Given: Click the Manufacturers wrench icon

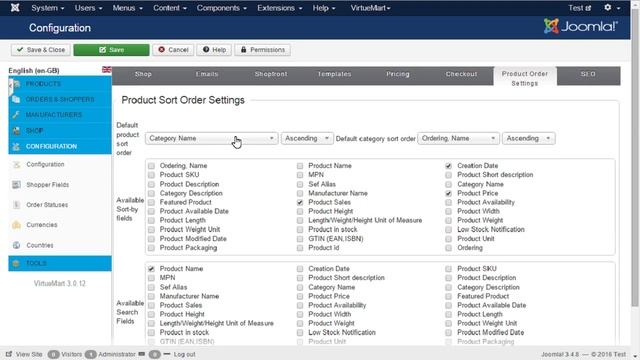Looking at the screenshot, I should (x=16, y=115).
